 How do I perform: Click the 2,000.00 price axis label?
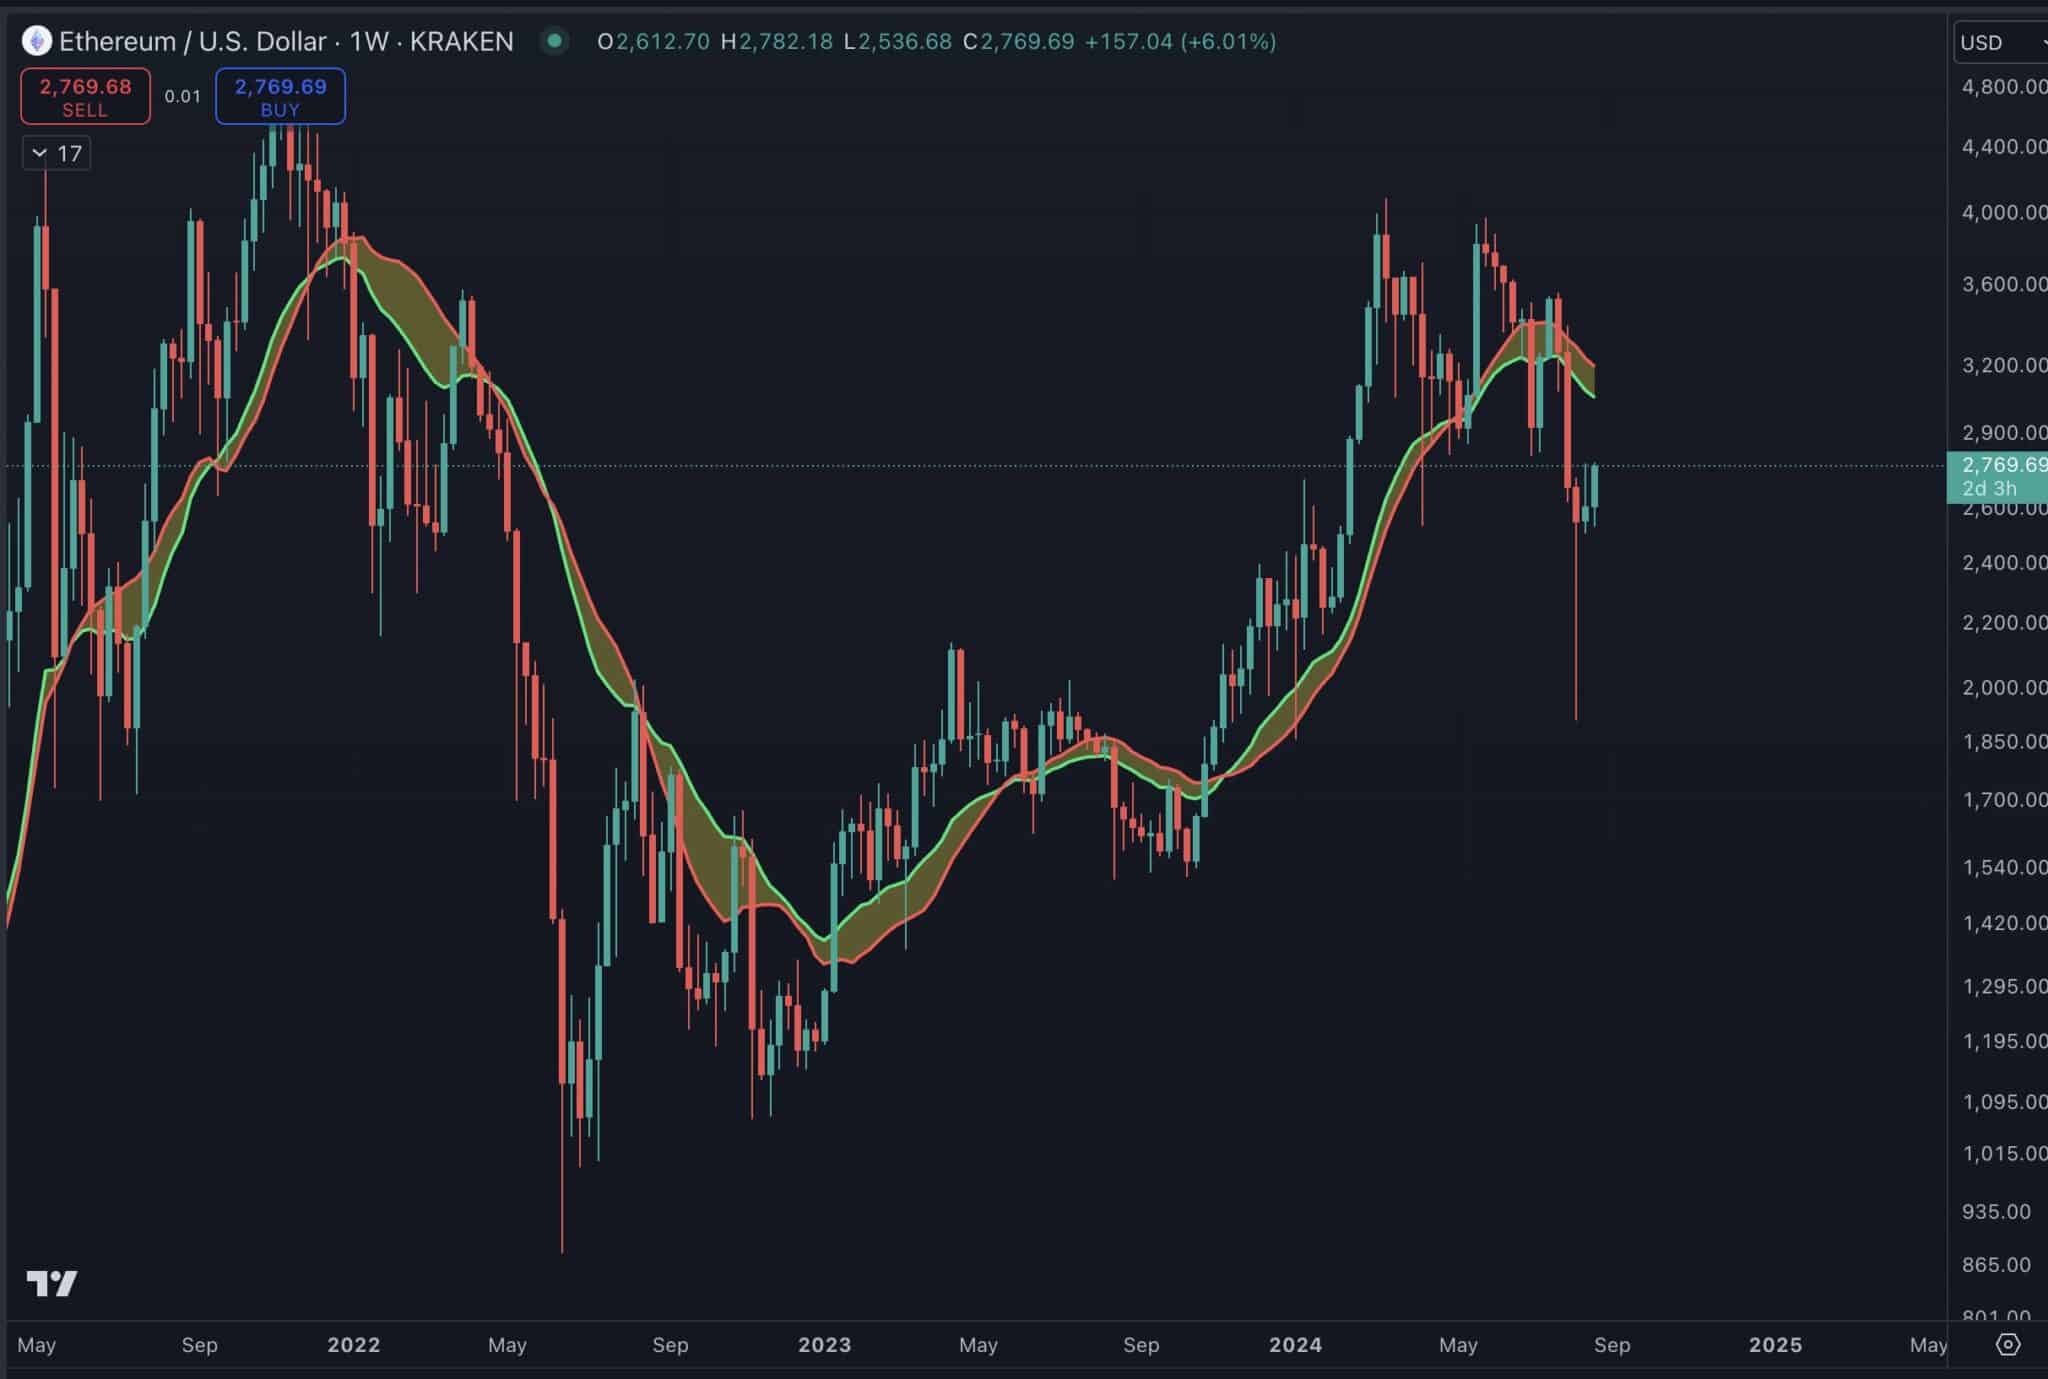pyautogui.click(x=2004, y=687)
